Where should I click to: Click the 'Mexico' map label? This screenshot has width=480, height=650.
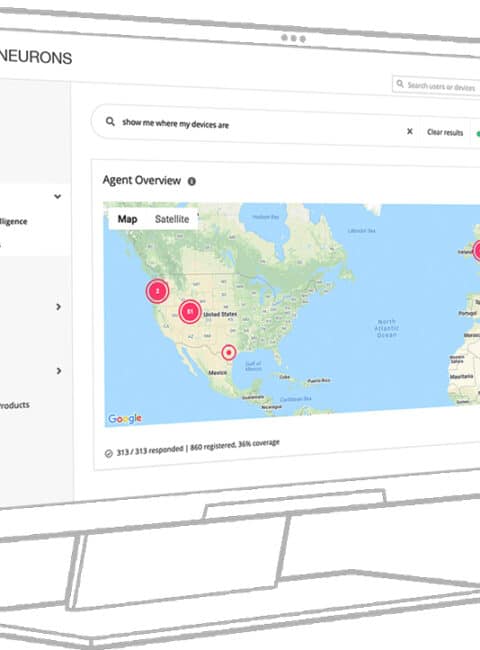pos(217,373)
